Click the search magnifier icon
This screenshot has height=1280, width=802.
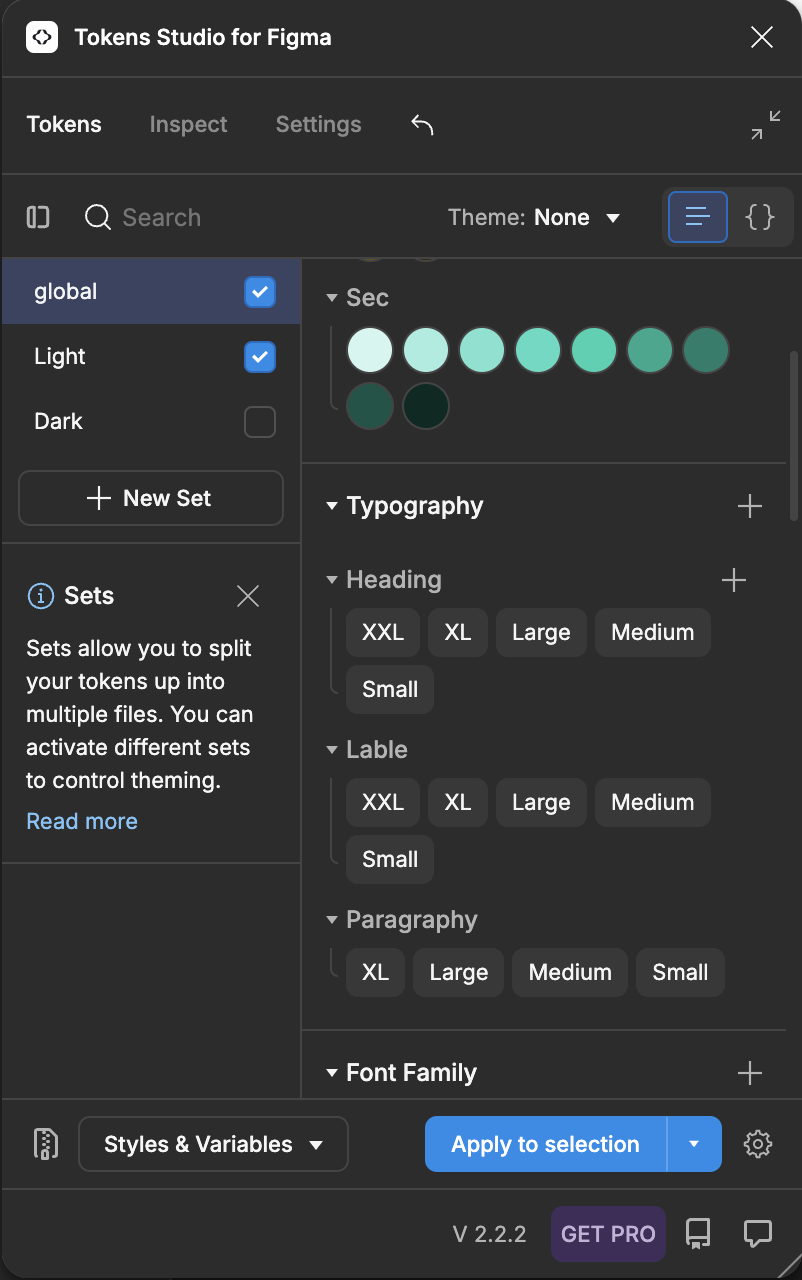click(x=98, y=217)
